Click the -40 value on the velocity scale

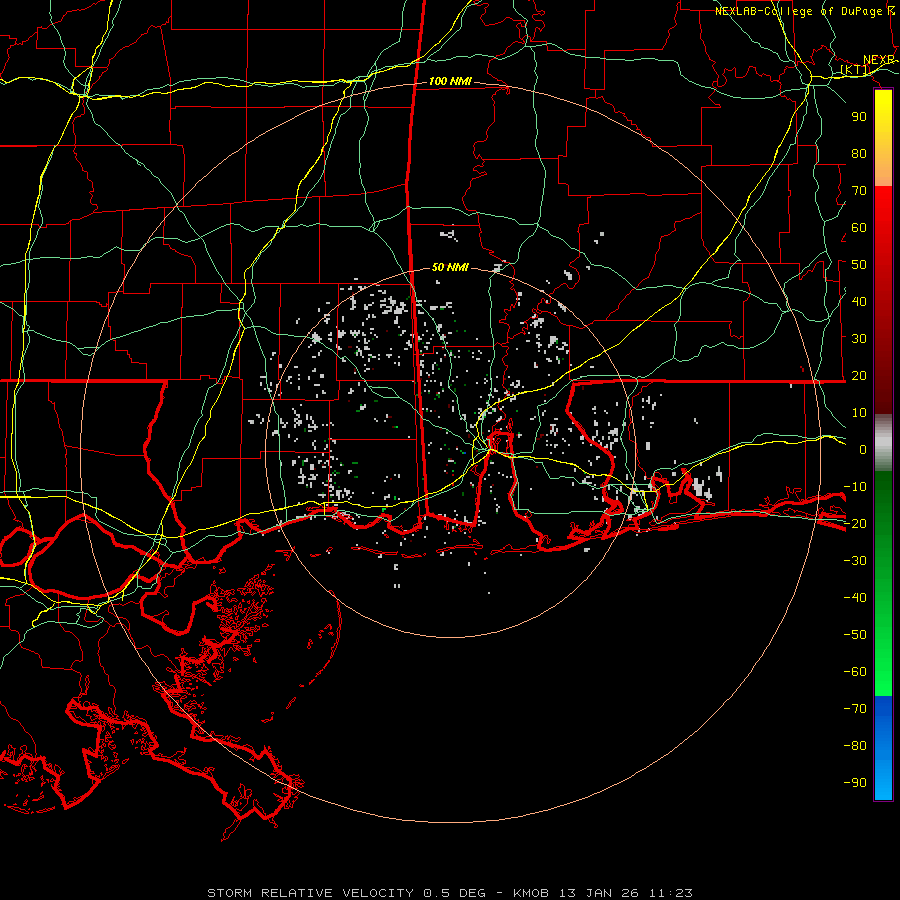(x=855, y=598)
